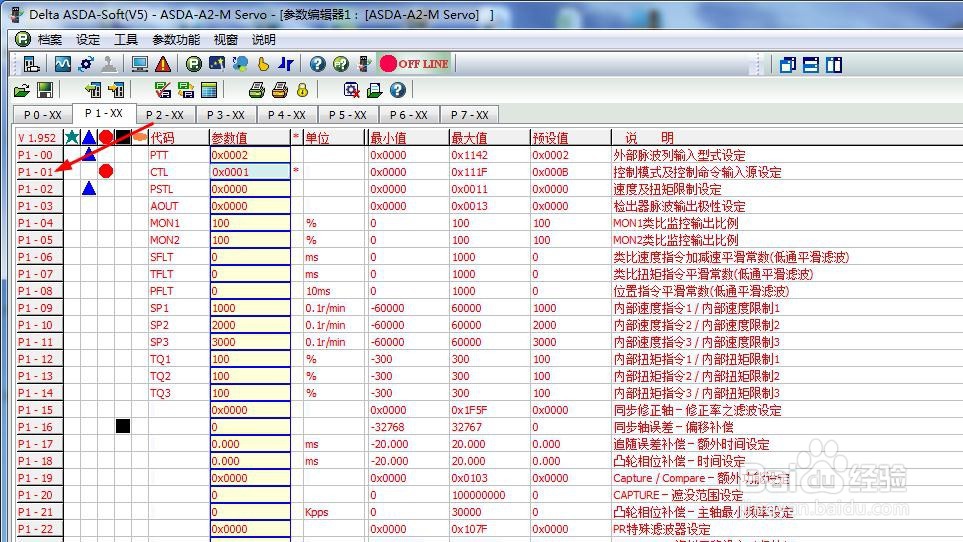Click the orange printer icon
Viewport: 963px width, 542px height.
tap(279, 91)
